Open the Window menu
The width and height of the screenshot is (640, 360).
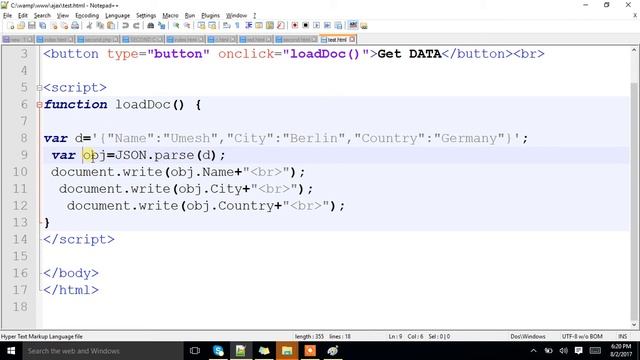236,16
